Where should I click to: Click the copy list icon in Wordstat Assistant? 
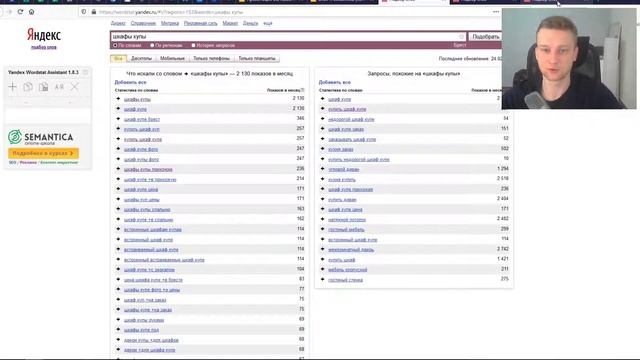tap(28, 87)
